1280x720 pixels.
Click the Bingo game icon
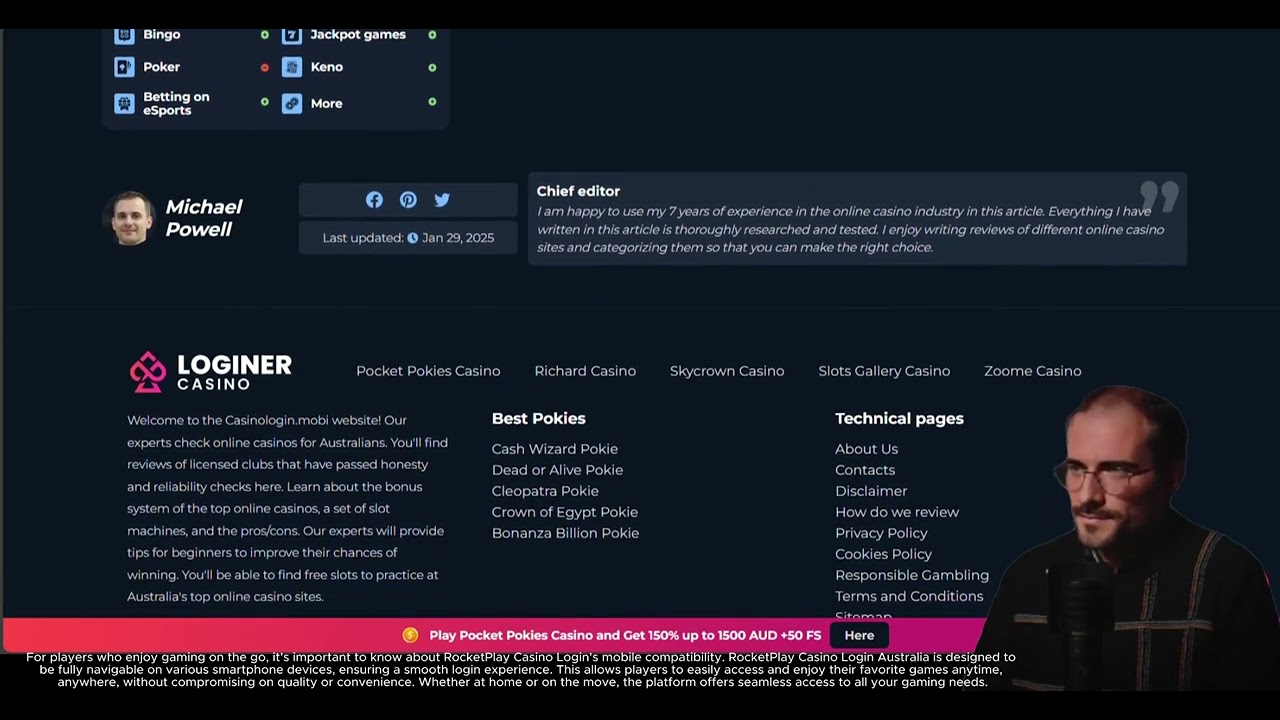(x=124, y=35)
